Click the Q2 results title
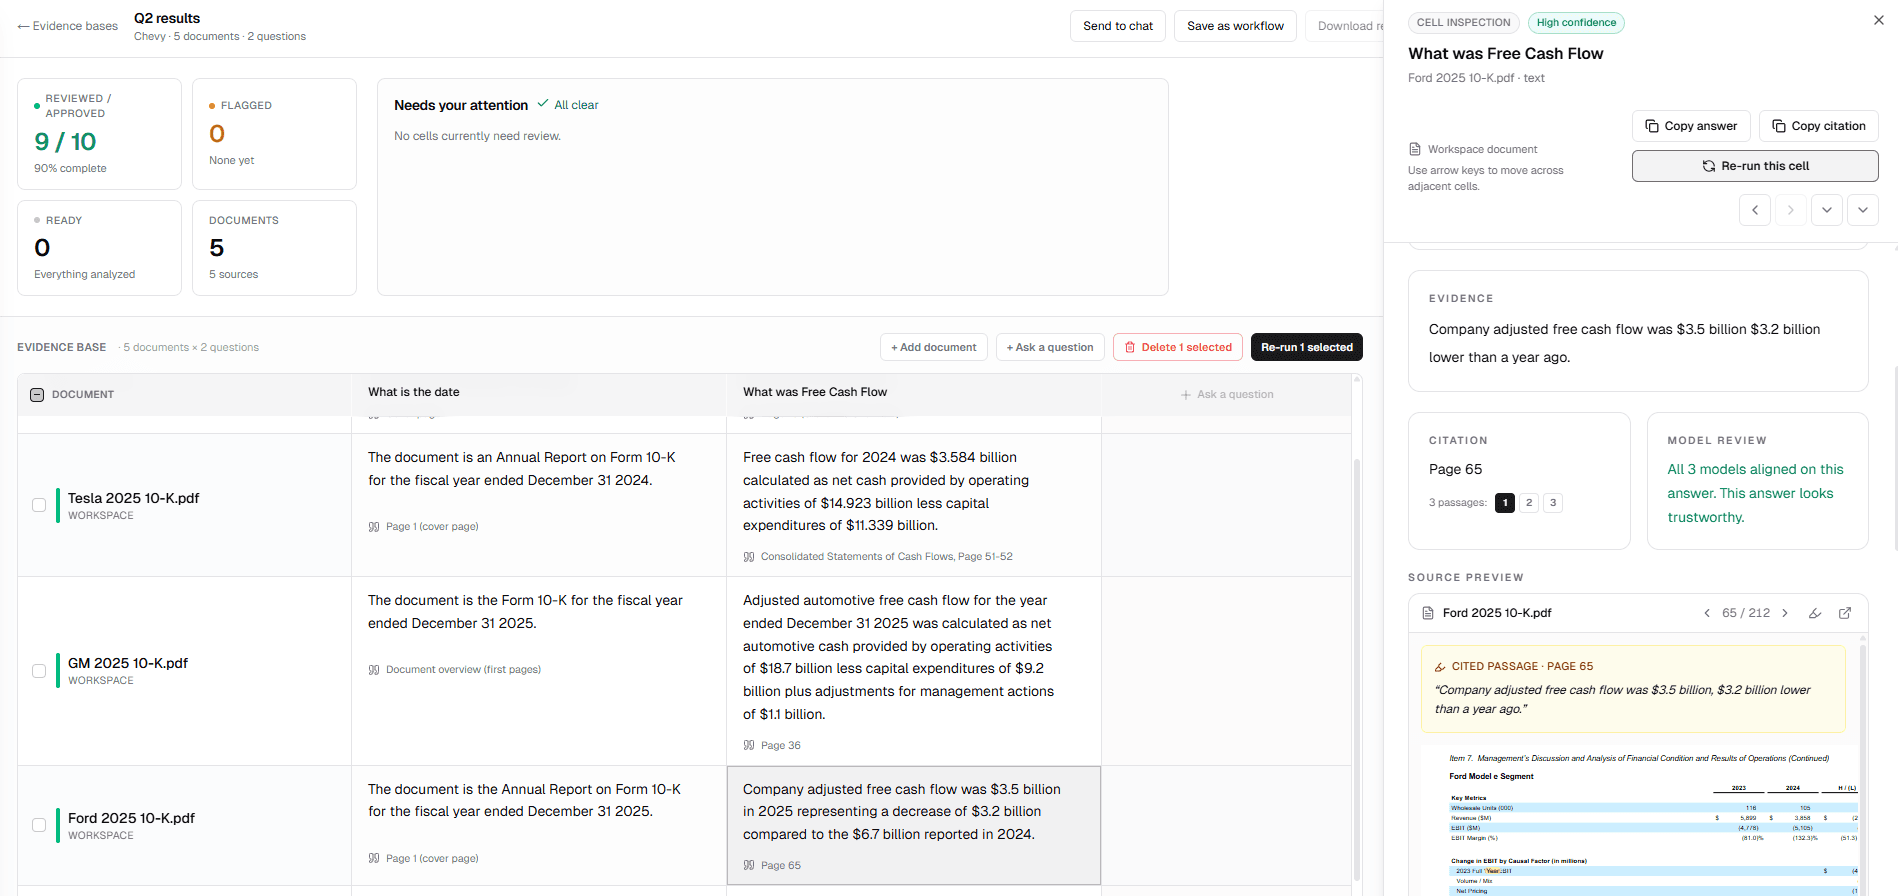The height and width of the screenshot is (896, 1898). coord(167,18)
